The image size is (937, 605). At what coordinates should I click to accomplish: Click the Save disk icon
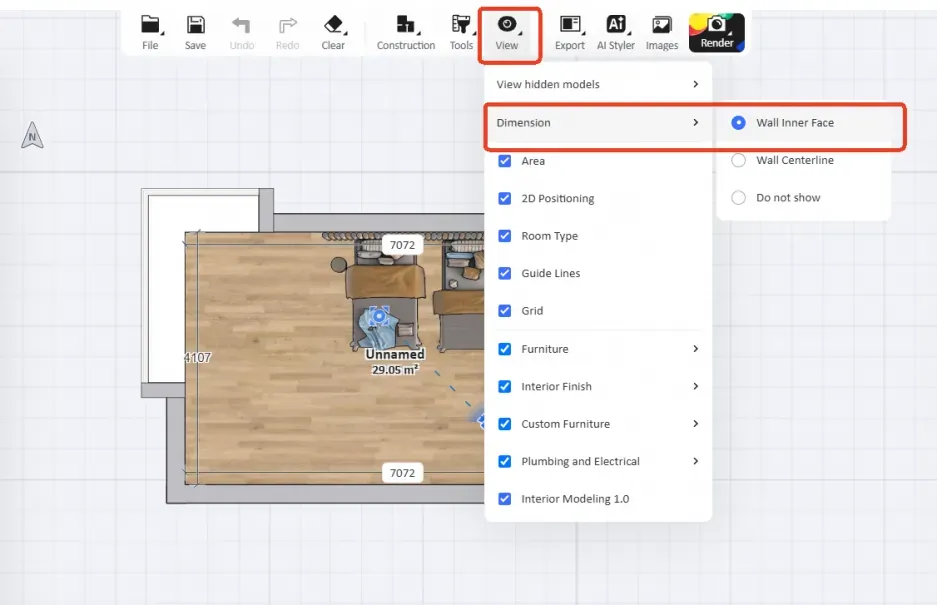196,26
